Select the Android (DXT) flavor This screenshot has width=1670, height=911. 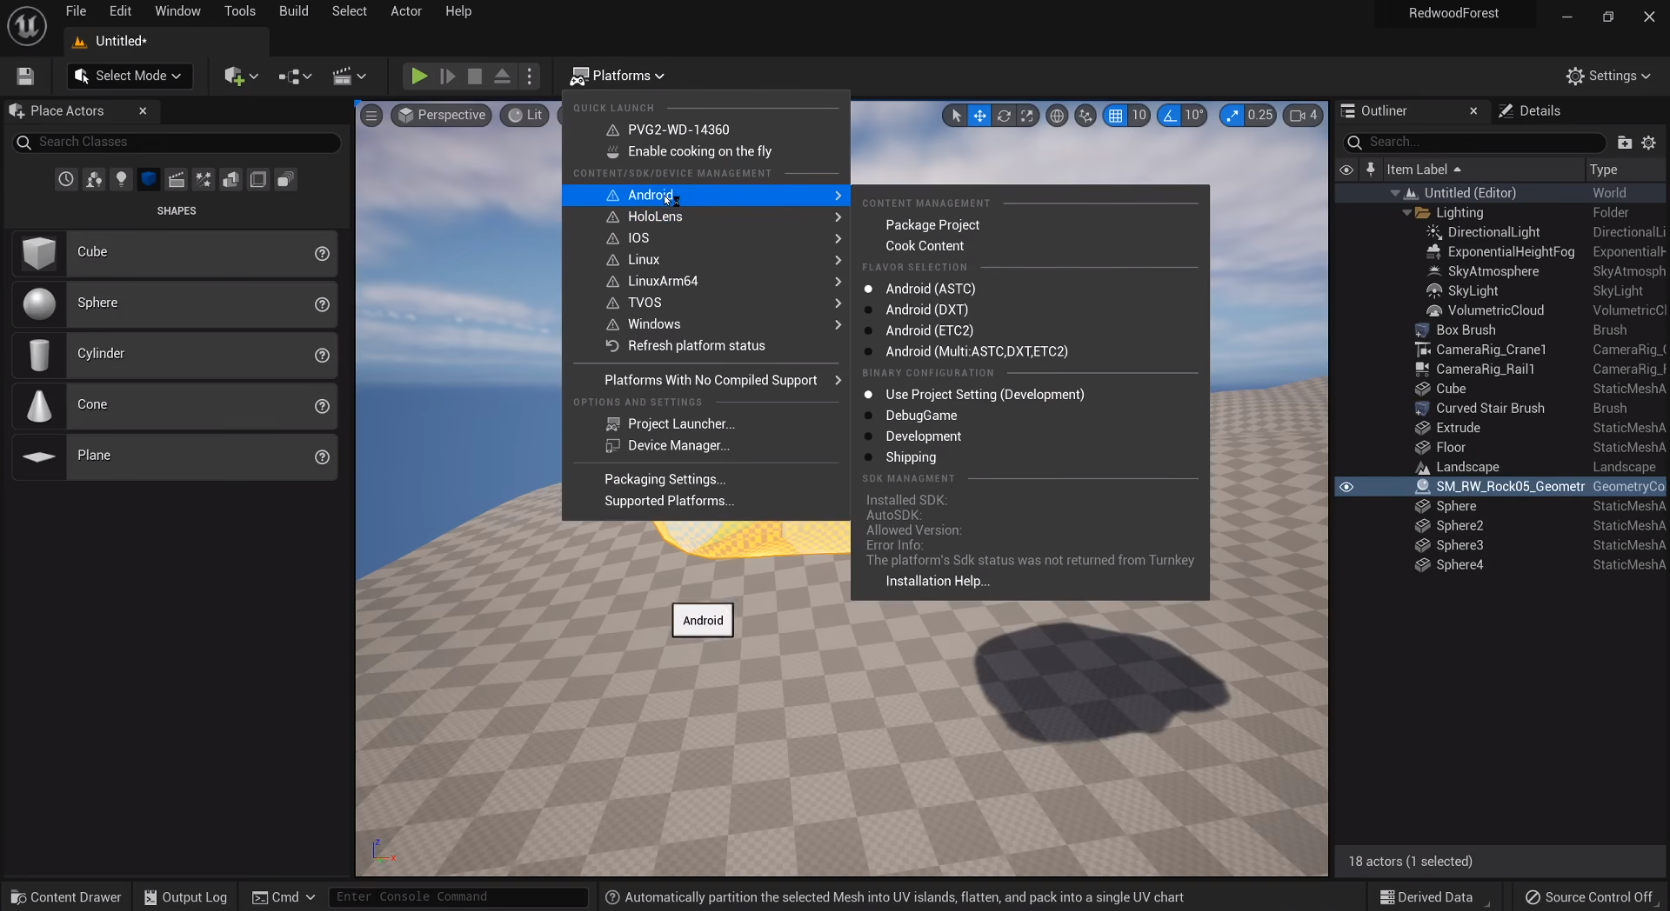[926, 310]
